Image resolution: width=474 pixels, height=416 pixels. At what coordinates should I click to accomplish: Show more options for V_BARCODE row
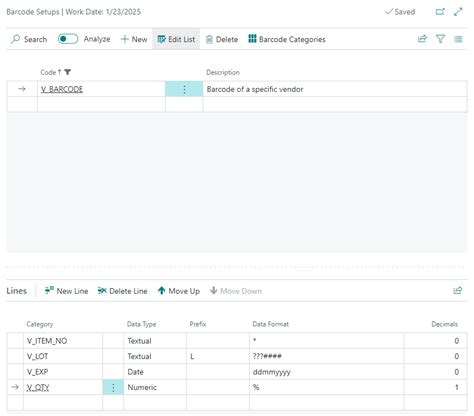coord(184,89)
